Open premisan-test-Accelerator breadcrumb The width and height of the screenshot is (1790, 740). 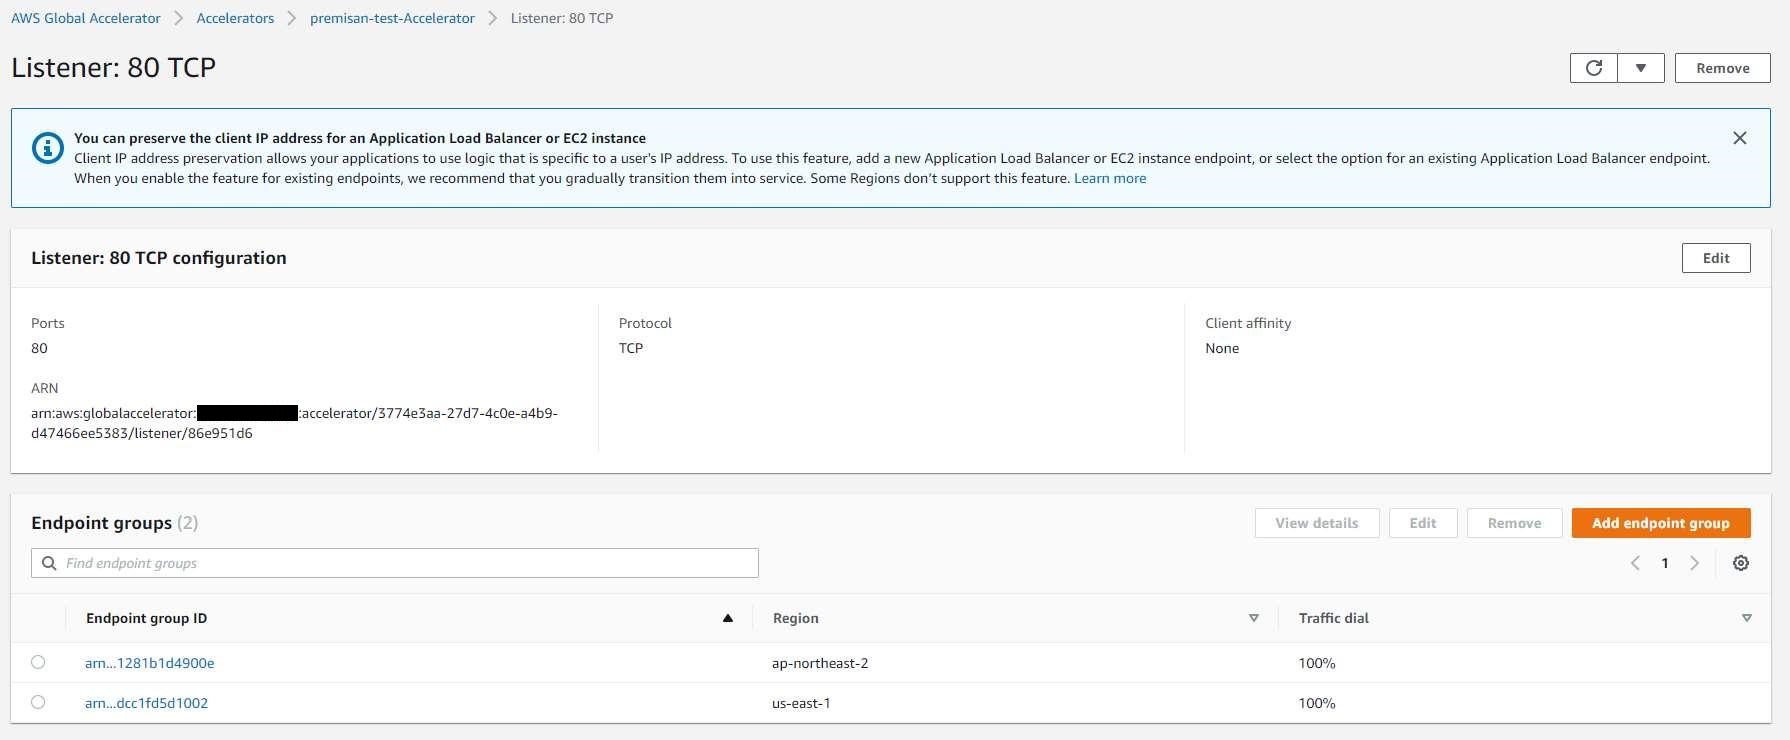click(x=392, y=18)
